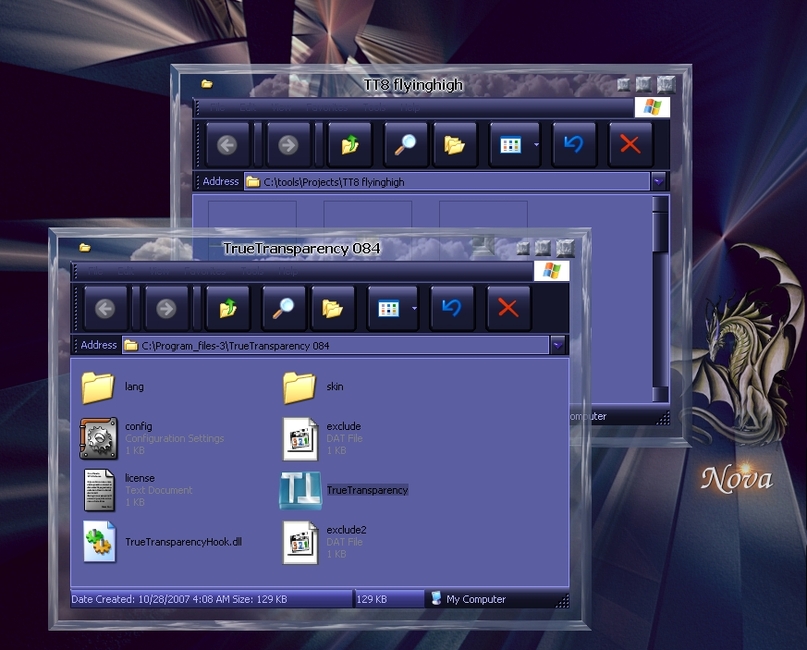This screenshot has width=807, height=650.
Task: Click address field showing C:\Program_files-3\TrueTransparency 084
Action: (x=336, y=345)
